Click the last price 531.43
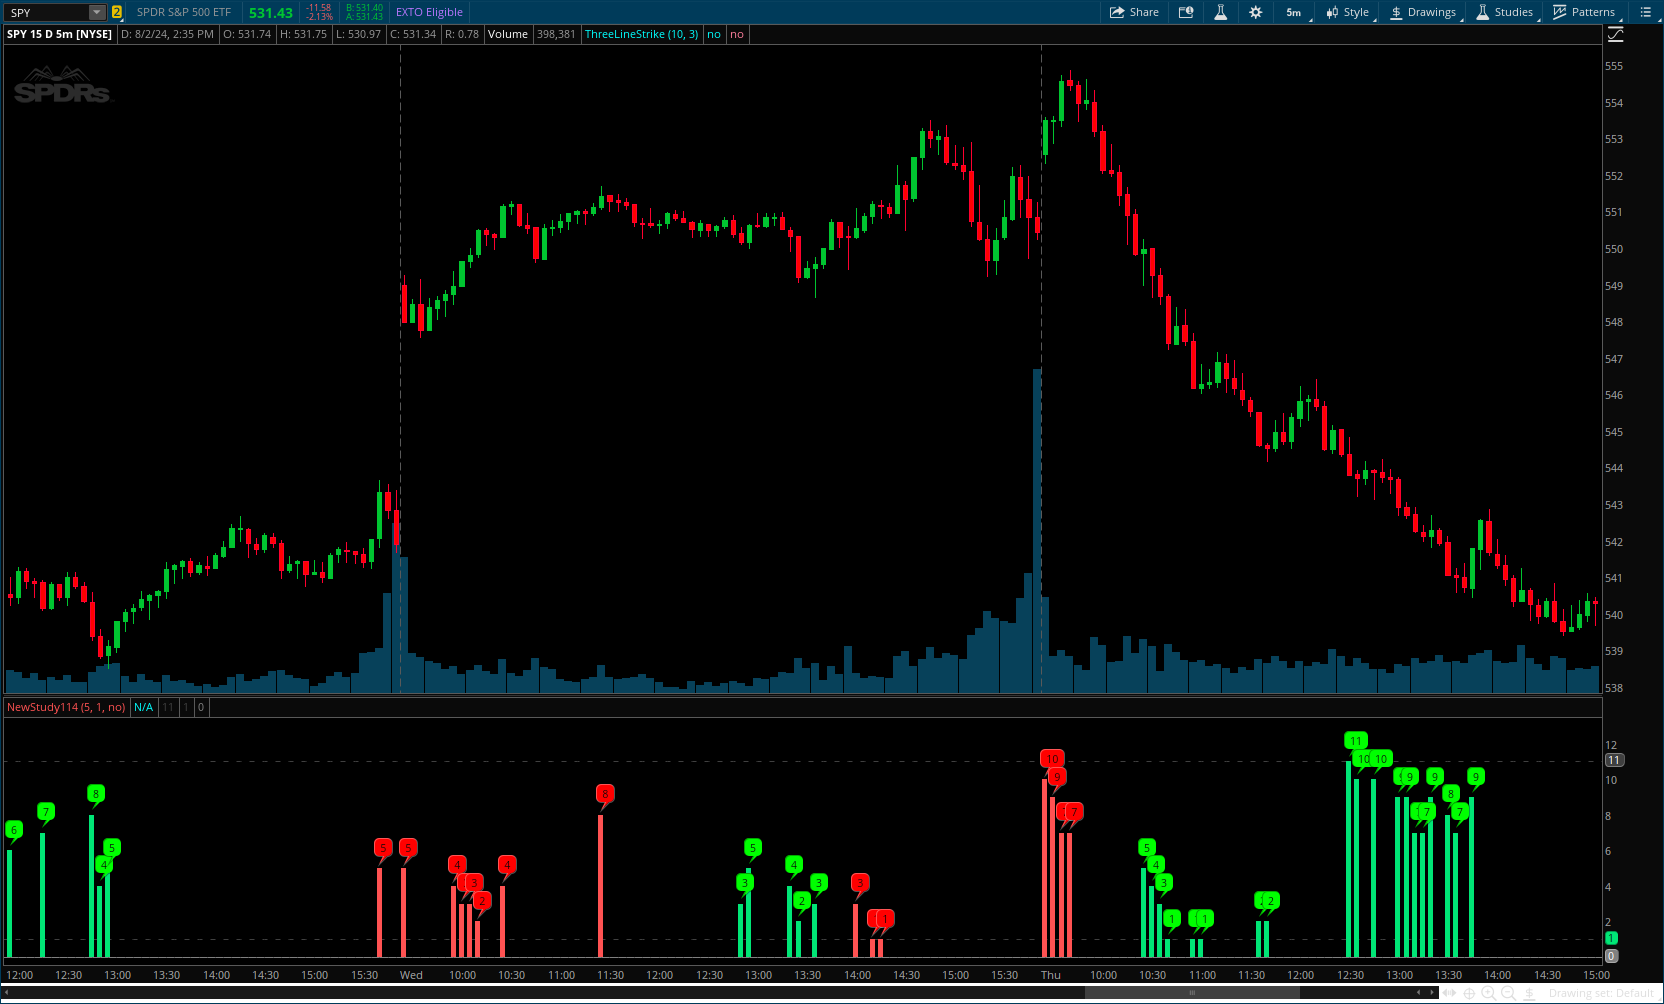1664x1004 pixels. tap(271, 13)
